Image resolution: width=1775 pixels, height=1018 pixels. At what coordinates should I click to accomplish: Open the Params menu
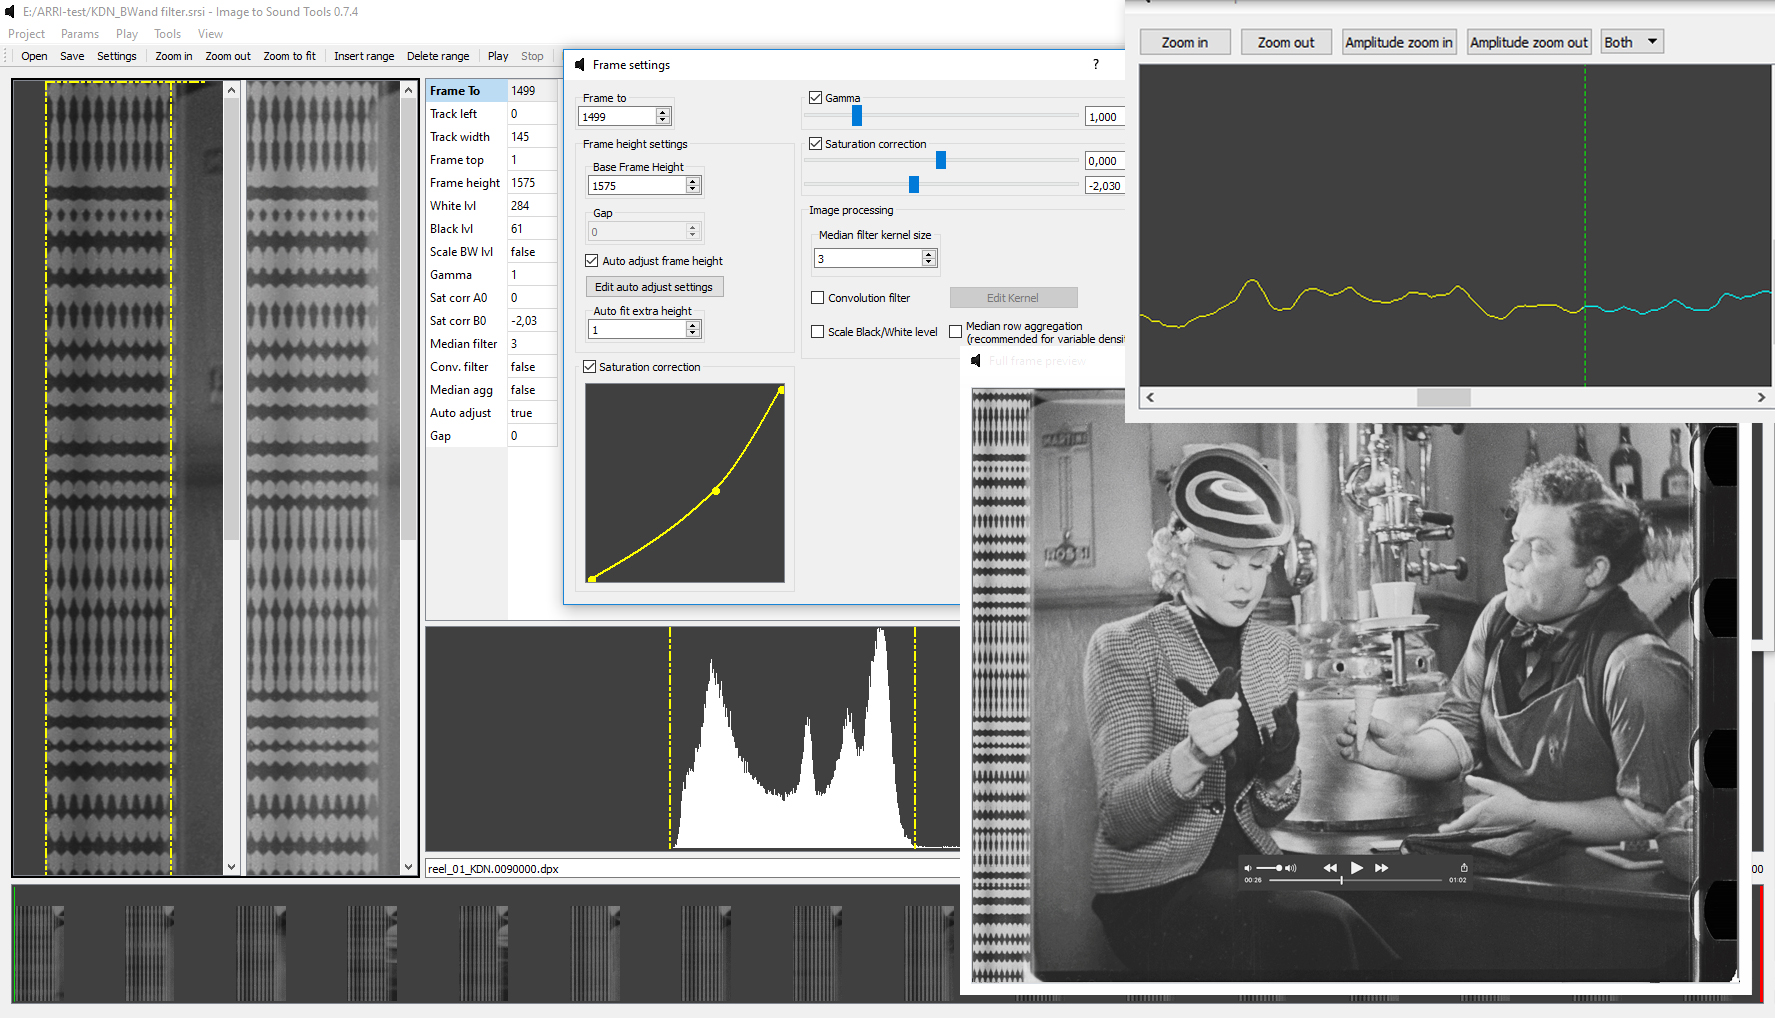point(79,34)
